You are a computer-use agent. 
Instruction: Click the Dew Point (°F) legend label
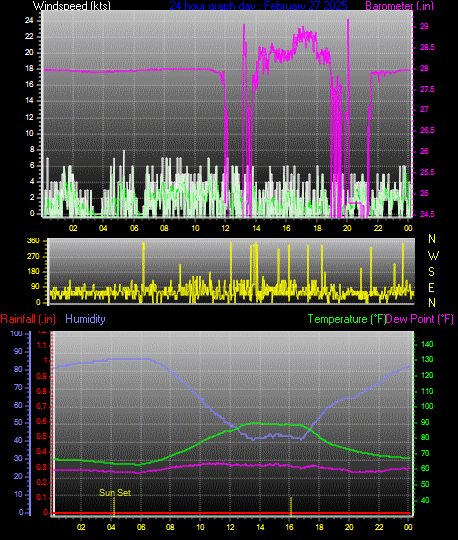pos(419,319)
